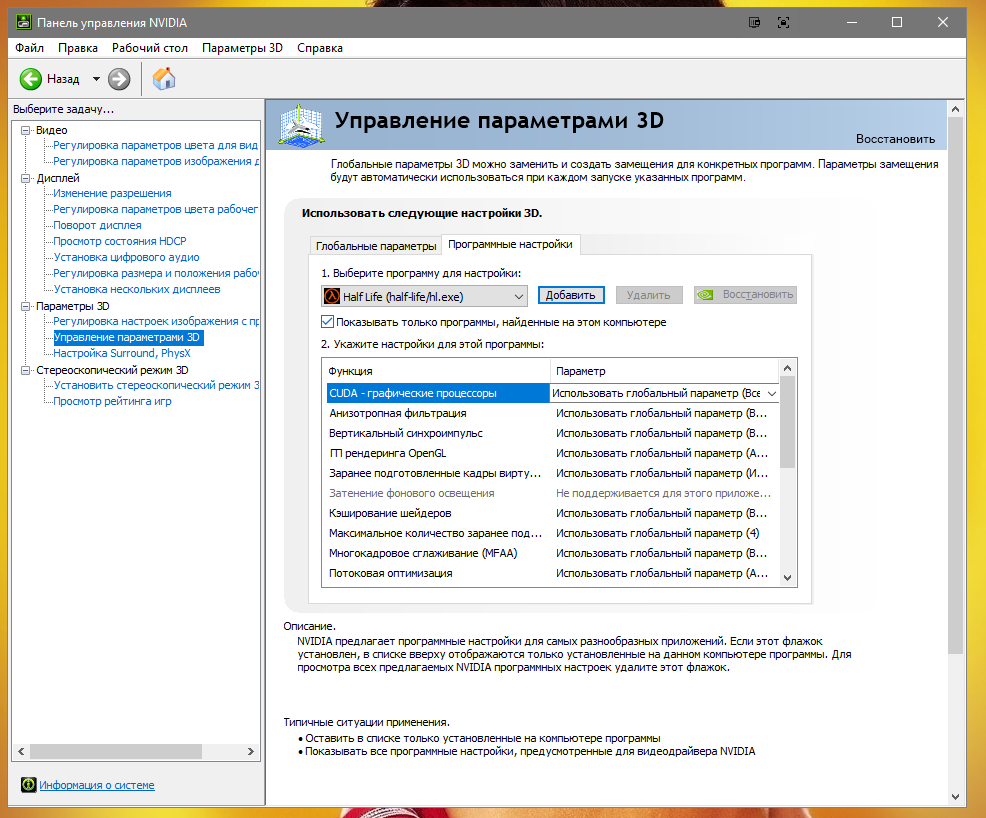
Task: Click the main panel scroll-down arrow
Action: pyautogui.click(x=955, y=797)
